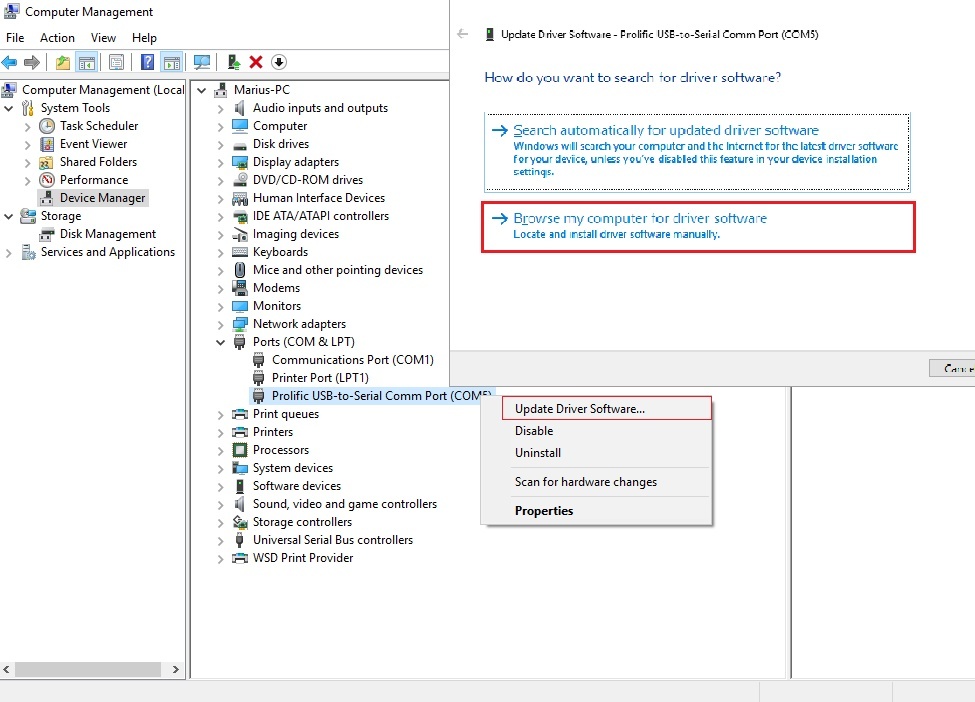Click the Help question mark toolbar icon
Image resolution: width=975 pixels, height=702 pixels.
tap(147, 62)
